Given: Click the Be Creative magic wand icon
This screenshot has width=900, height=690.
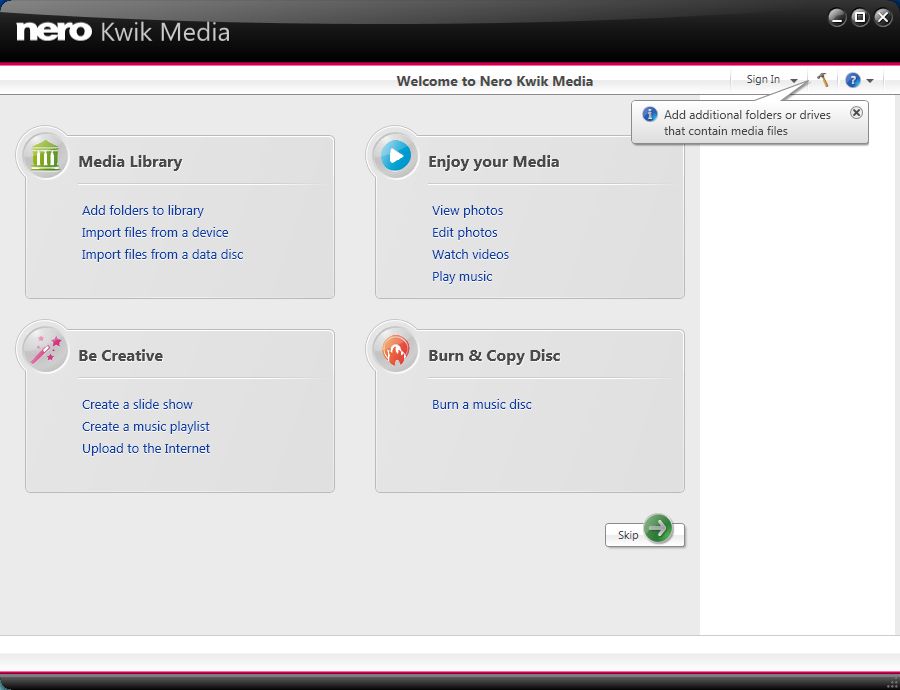Looking at the screenshot, I should click(46, 351).
